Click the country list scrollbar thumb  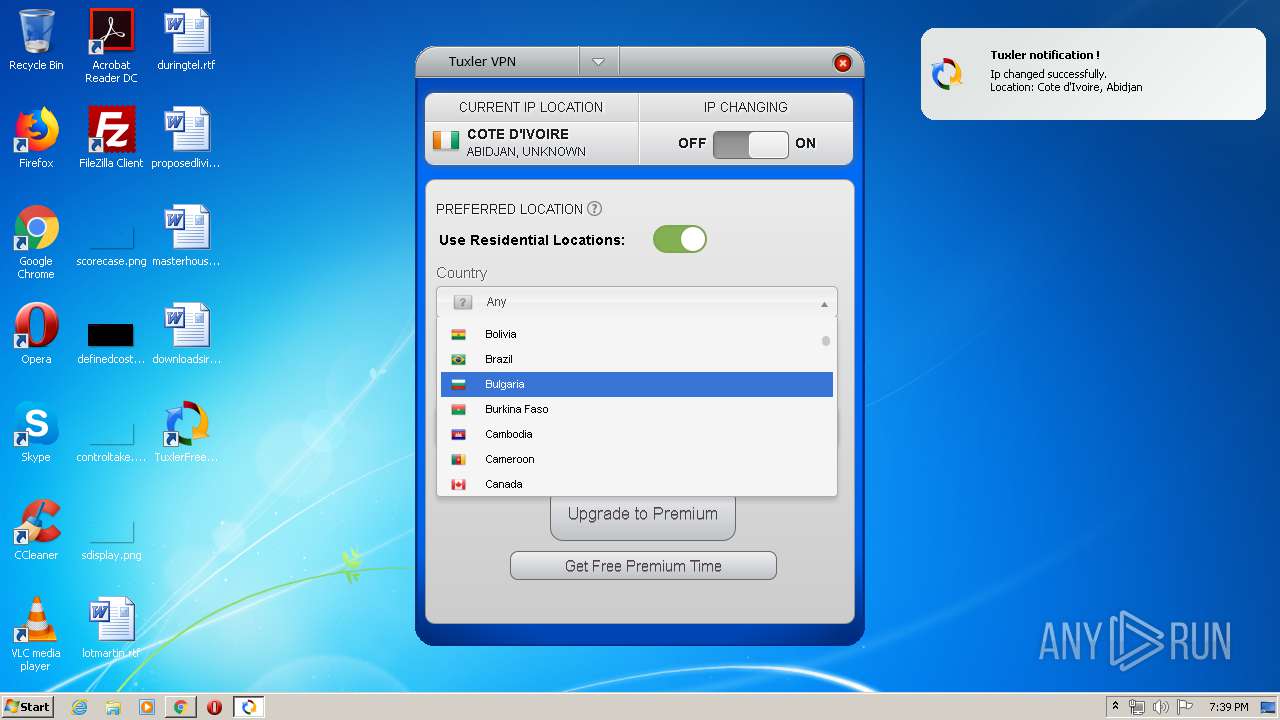pyautogui.click(x=826, y=341)
